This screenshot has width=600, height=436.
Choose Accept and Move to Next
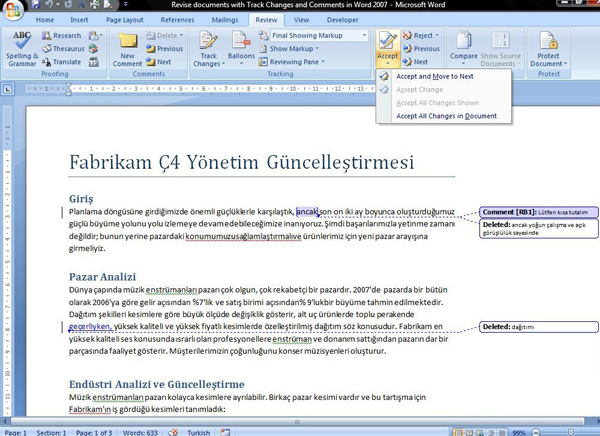[434, 76]
